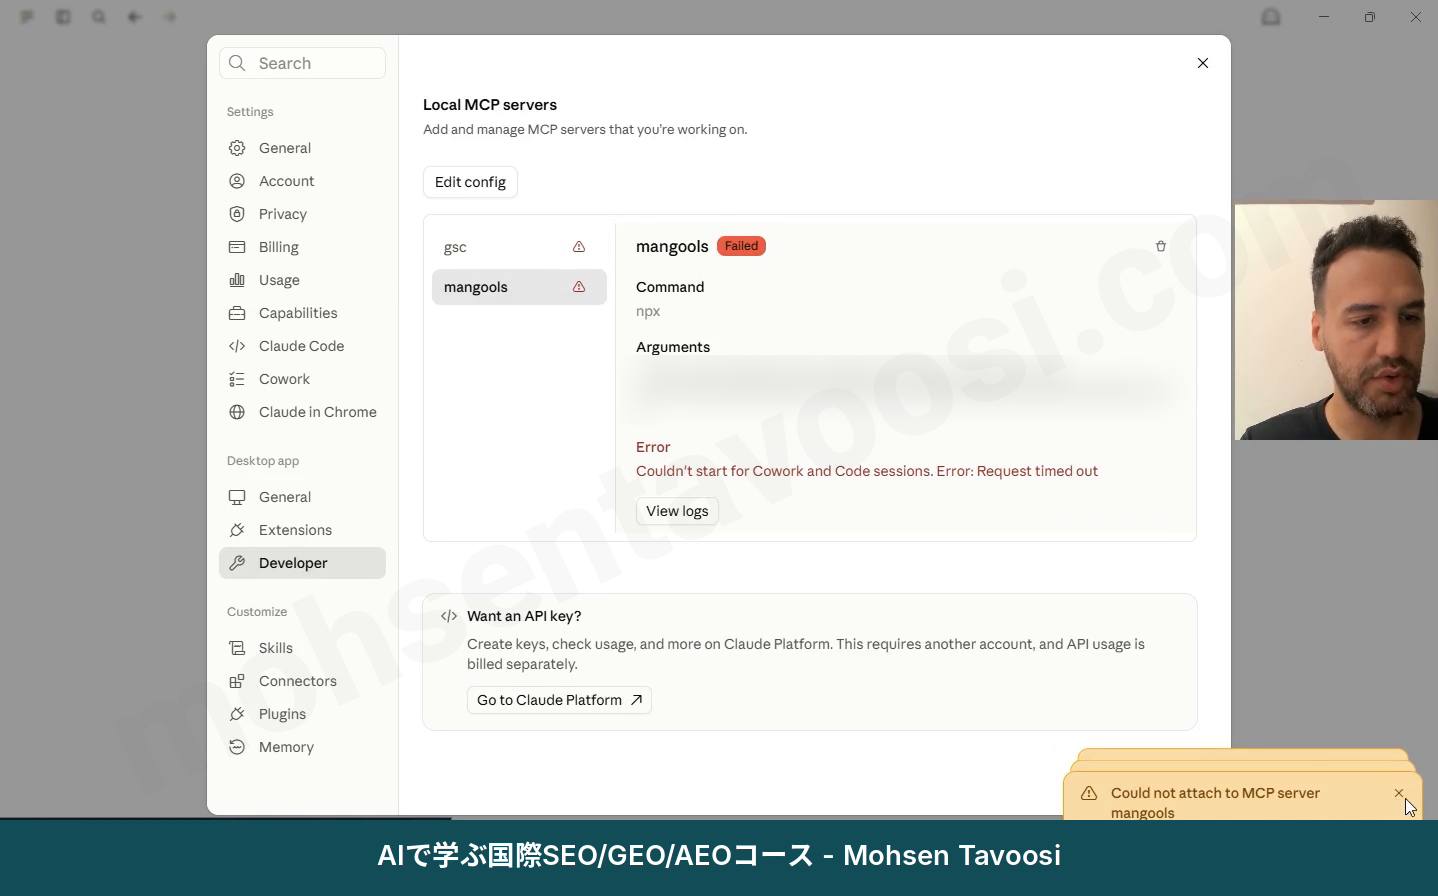1438x896 pixels.
Task: Click the Extensions plug icon
Action: pos(237,530)
